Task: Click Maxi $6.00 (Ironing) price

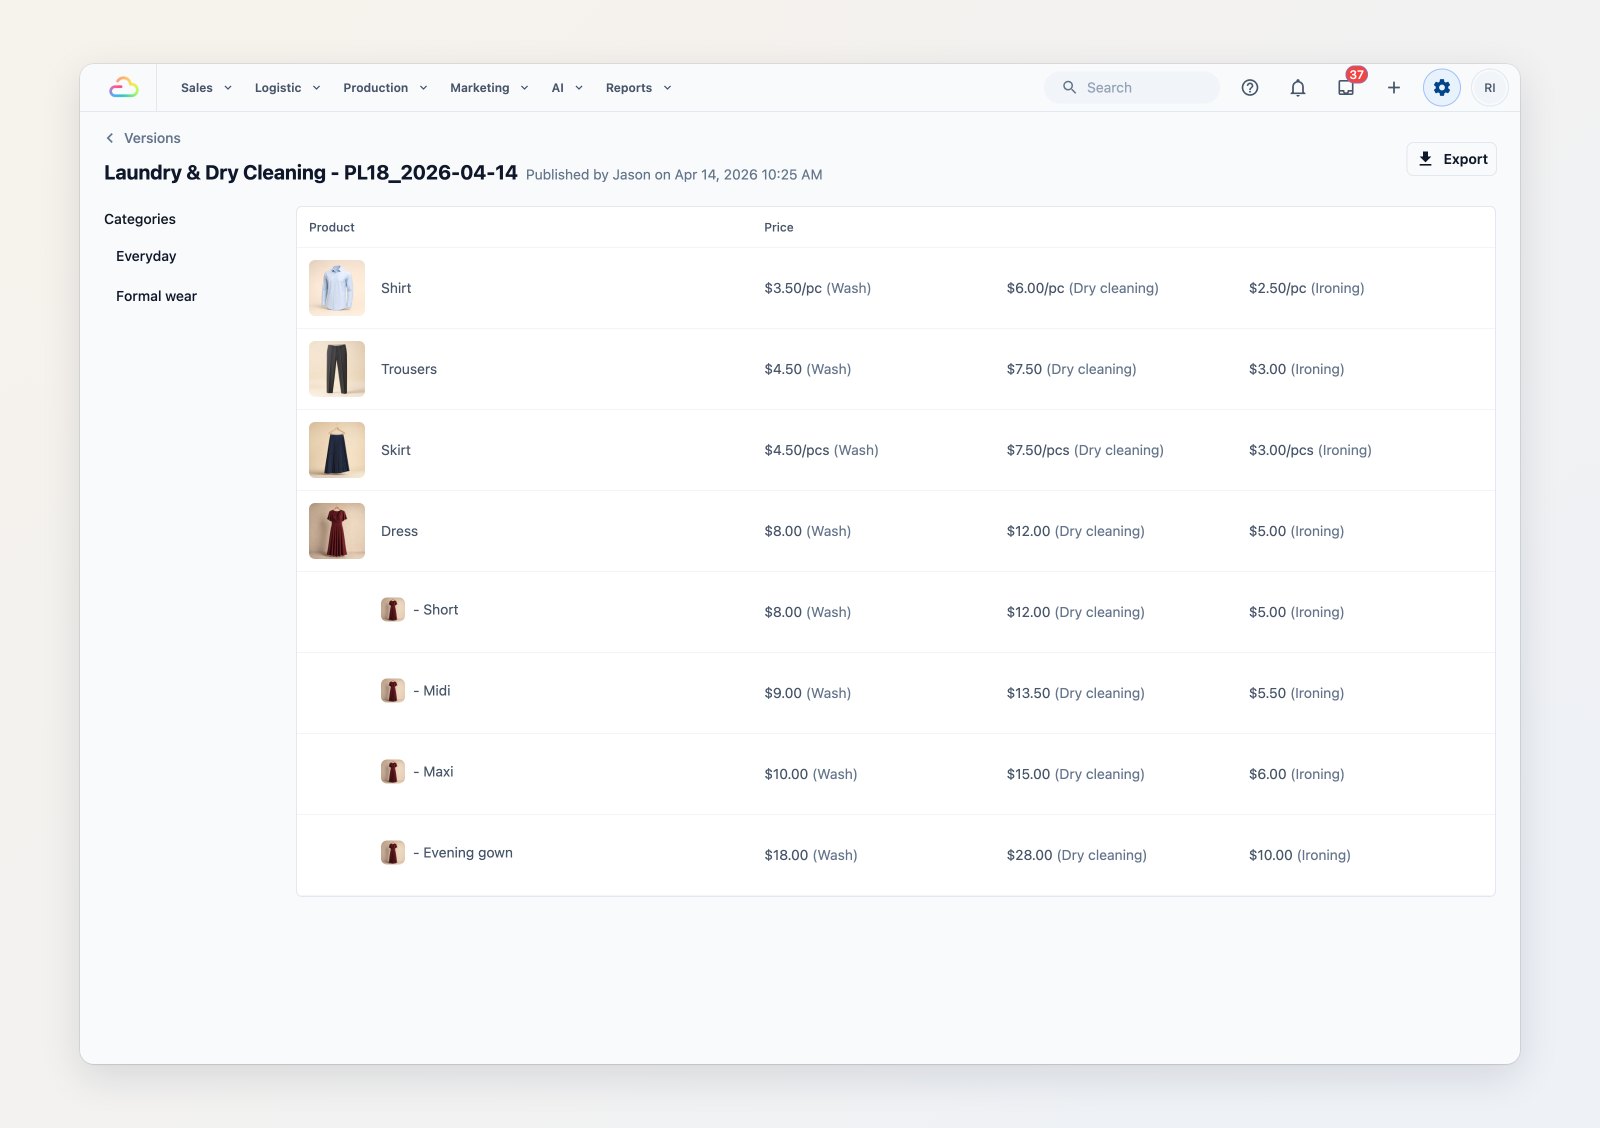Action: tap(1297, 774)
